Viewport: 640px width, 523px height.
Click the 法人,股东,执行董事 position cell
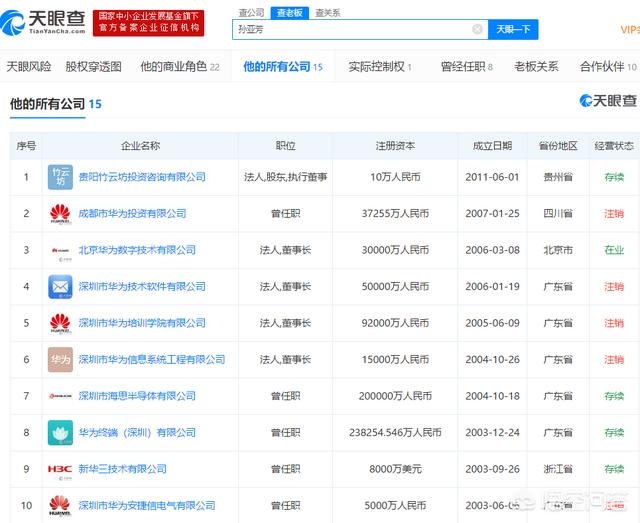(285, 177)
